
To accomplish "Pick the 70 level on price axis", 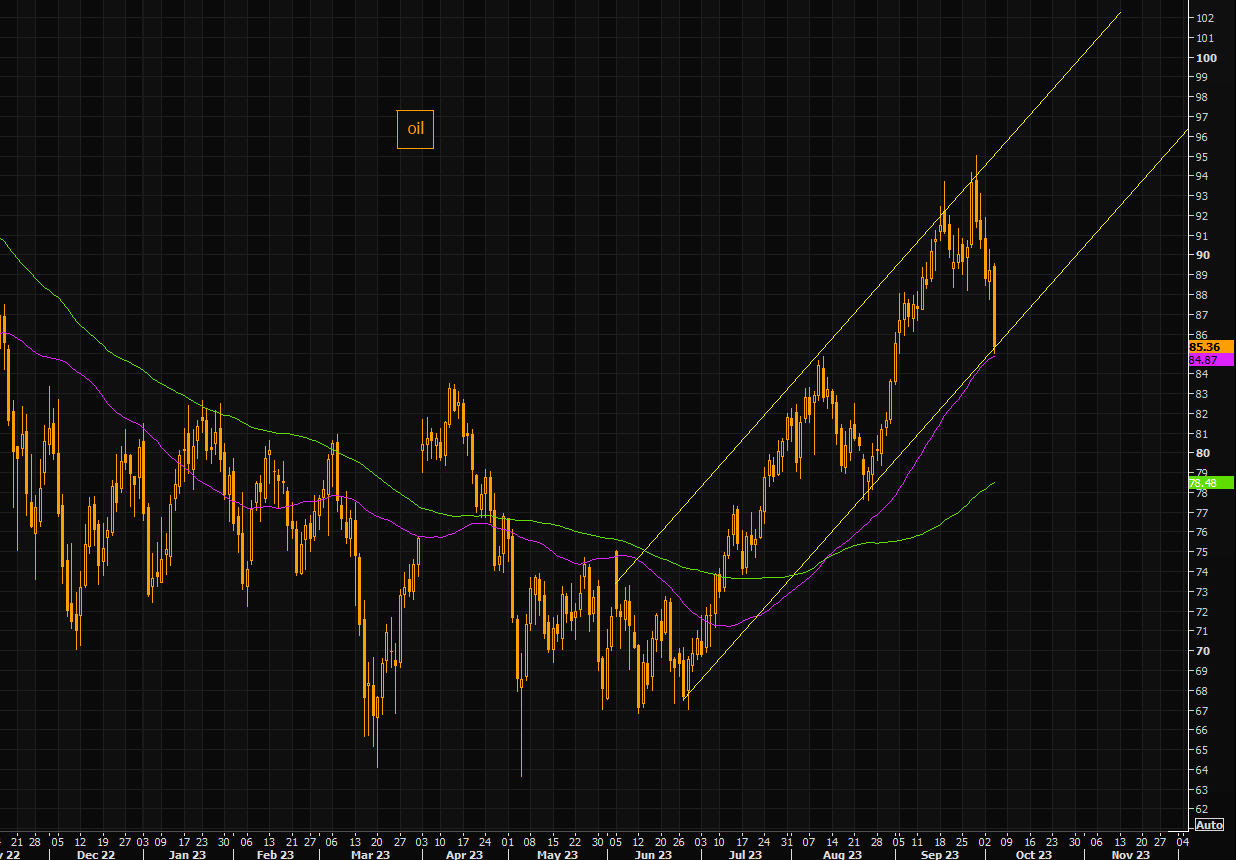I will pos(1204,651).
